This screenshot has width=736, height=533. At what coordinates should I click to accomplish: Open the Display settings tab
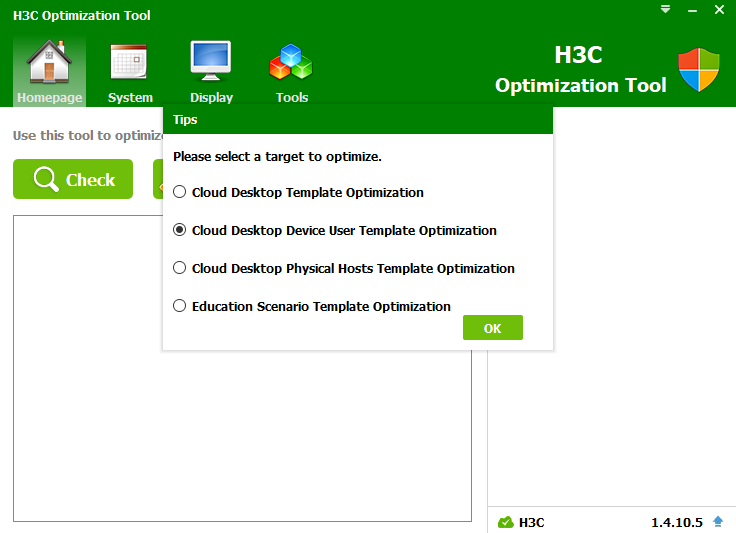point(211,71)
